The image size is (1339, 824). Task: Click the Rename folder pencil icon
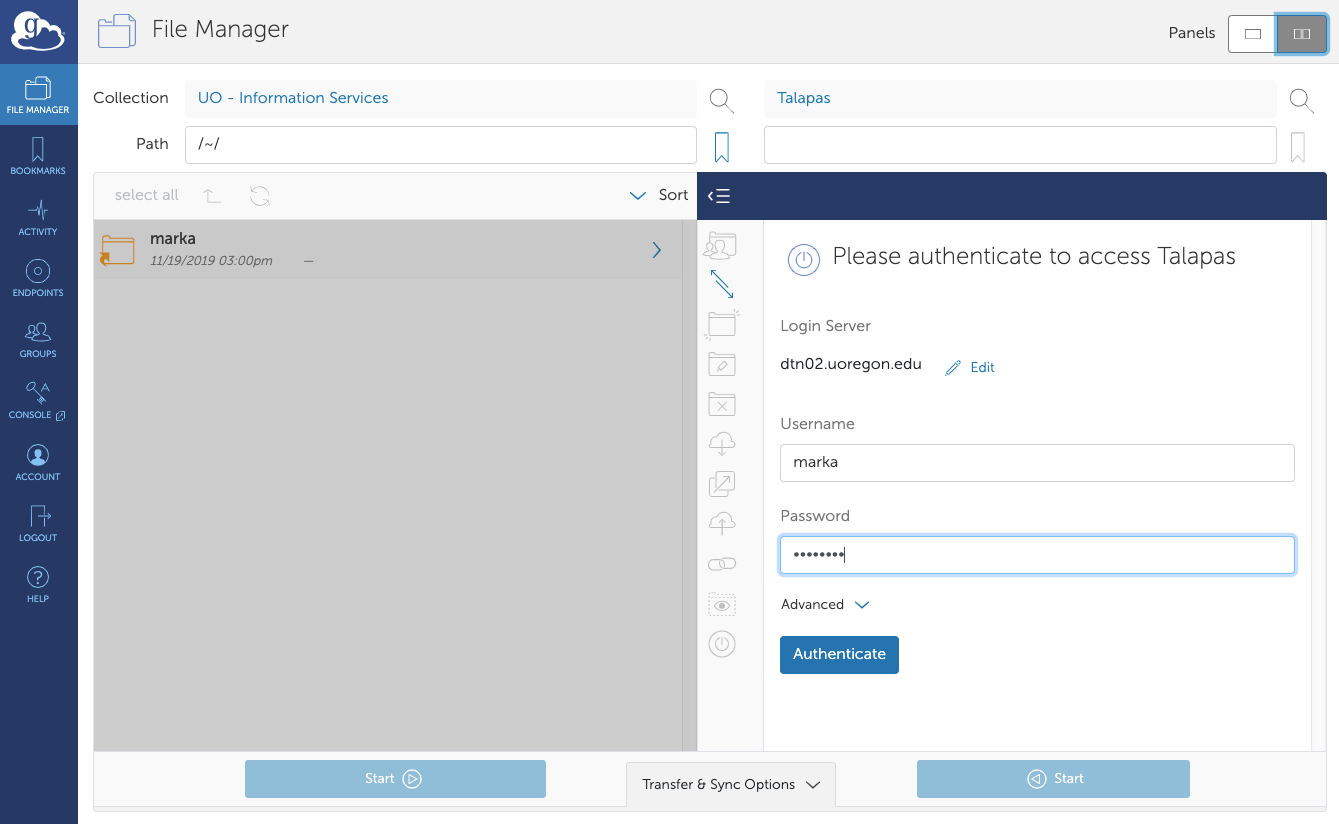[x=721, y=364]
